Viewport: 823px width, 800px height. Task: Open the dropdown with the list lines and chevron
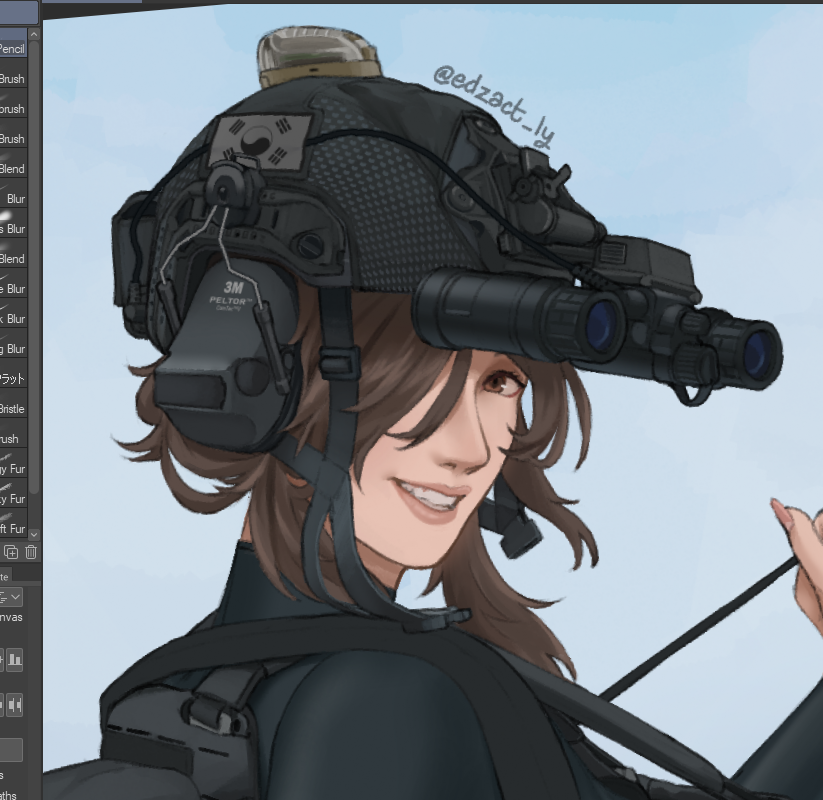[x=11, y=597]
